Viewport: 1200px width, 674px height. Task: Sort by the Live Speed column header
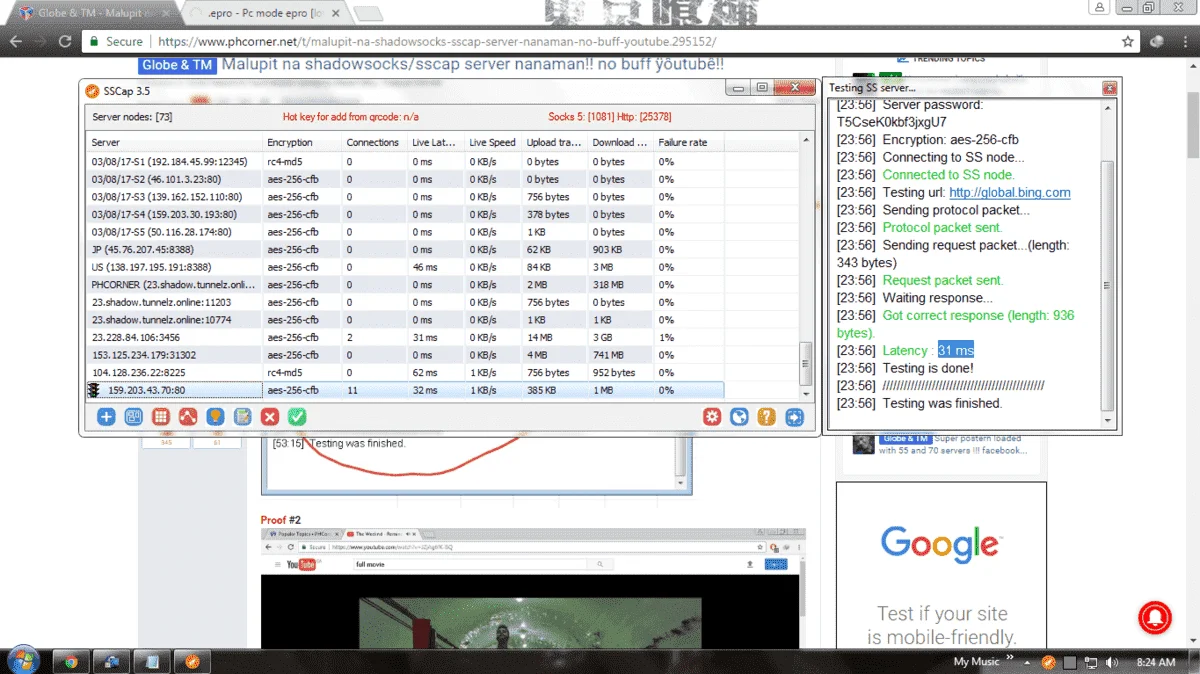pos(494,142)
